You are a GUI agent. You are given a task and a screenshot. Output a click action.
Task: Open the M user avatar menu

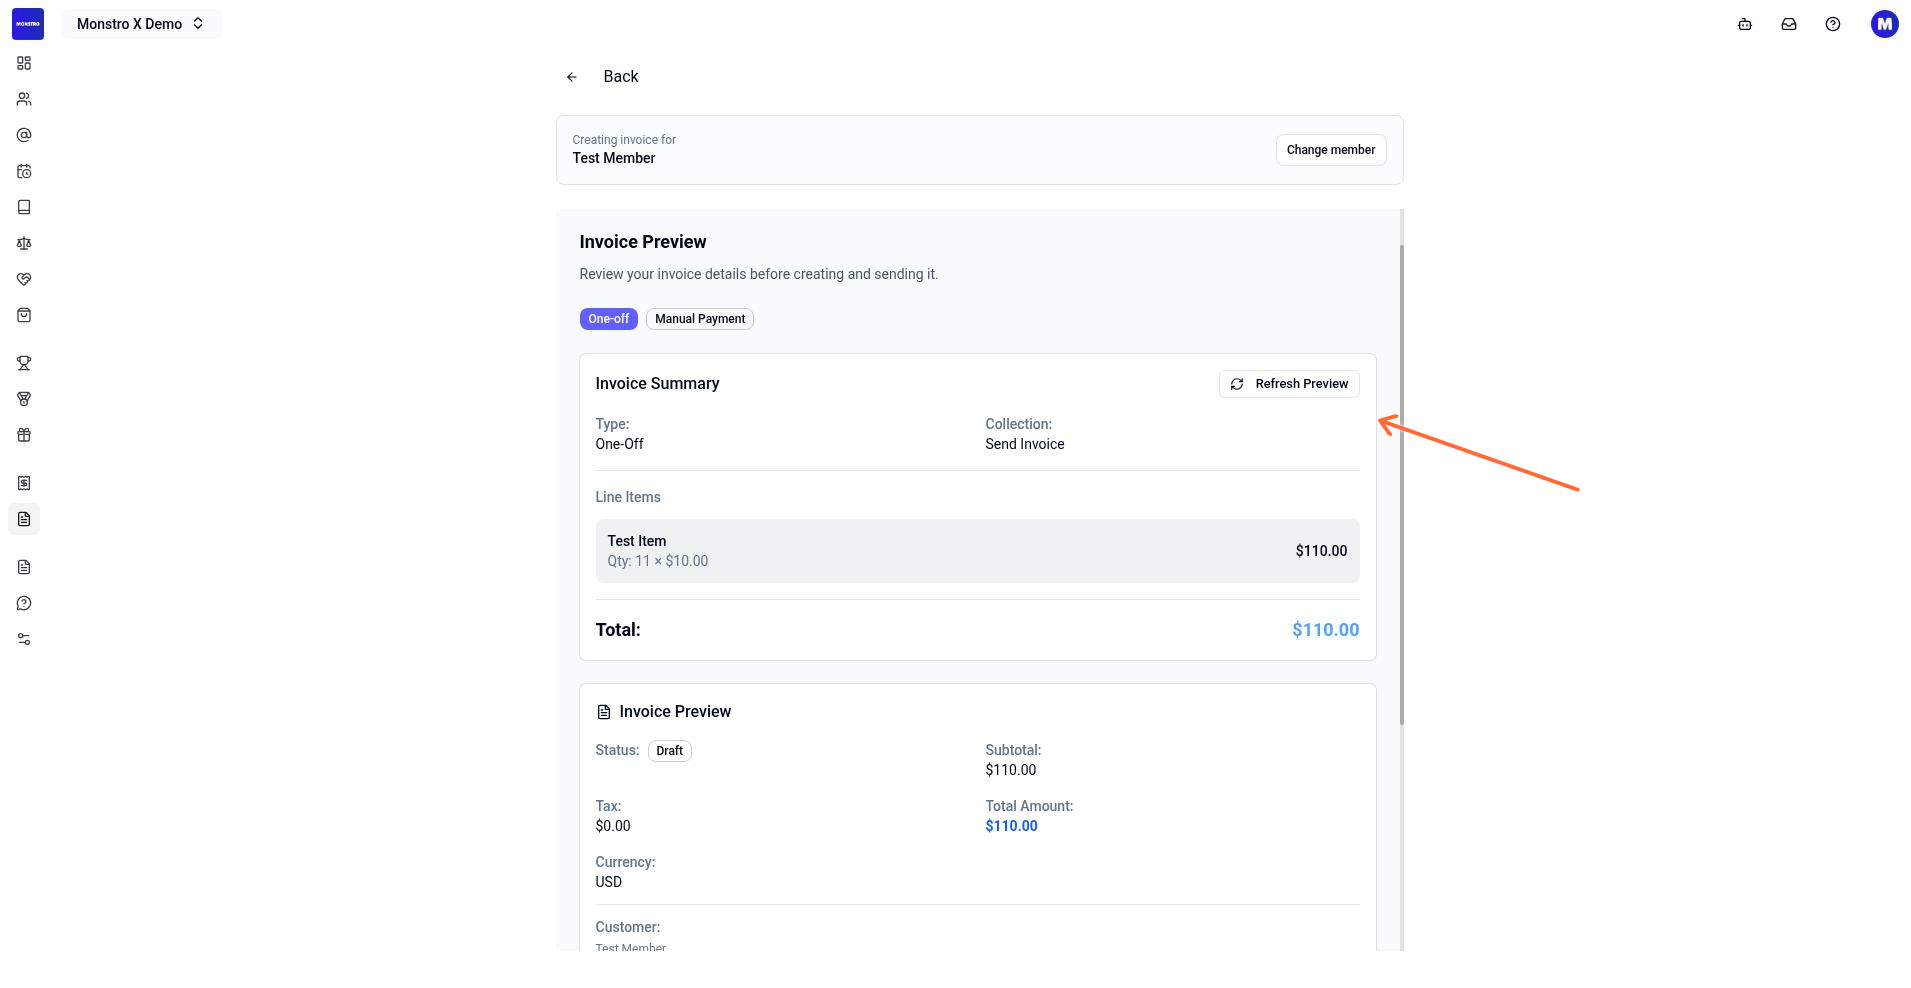(1885, 24)
